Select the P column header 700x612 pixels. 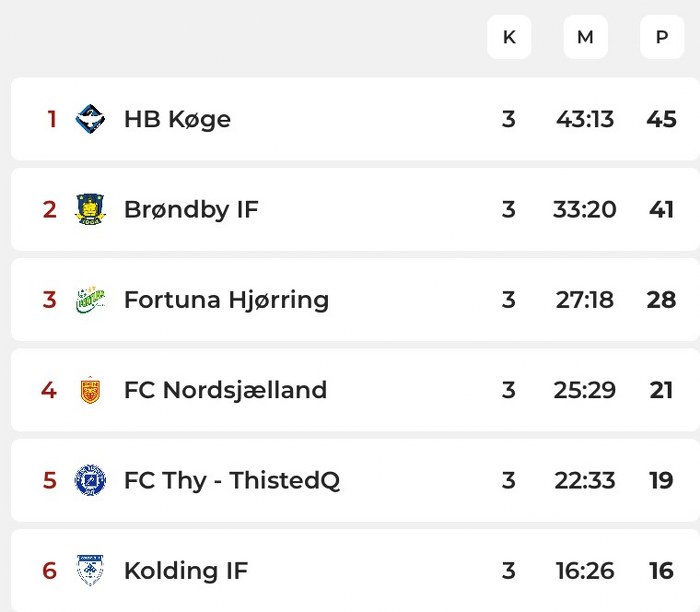pos(661,37)
